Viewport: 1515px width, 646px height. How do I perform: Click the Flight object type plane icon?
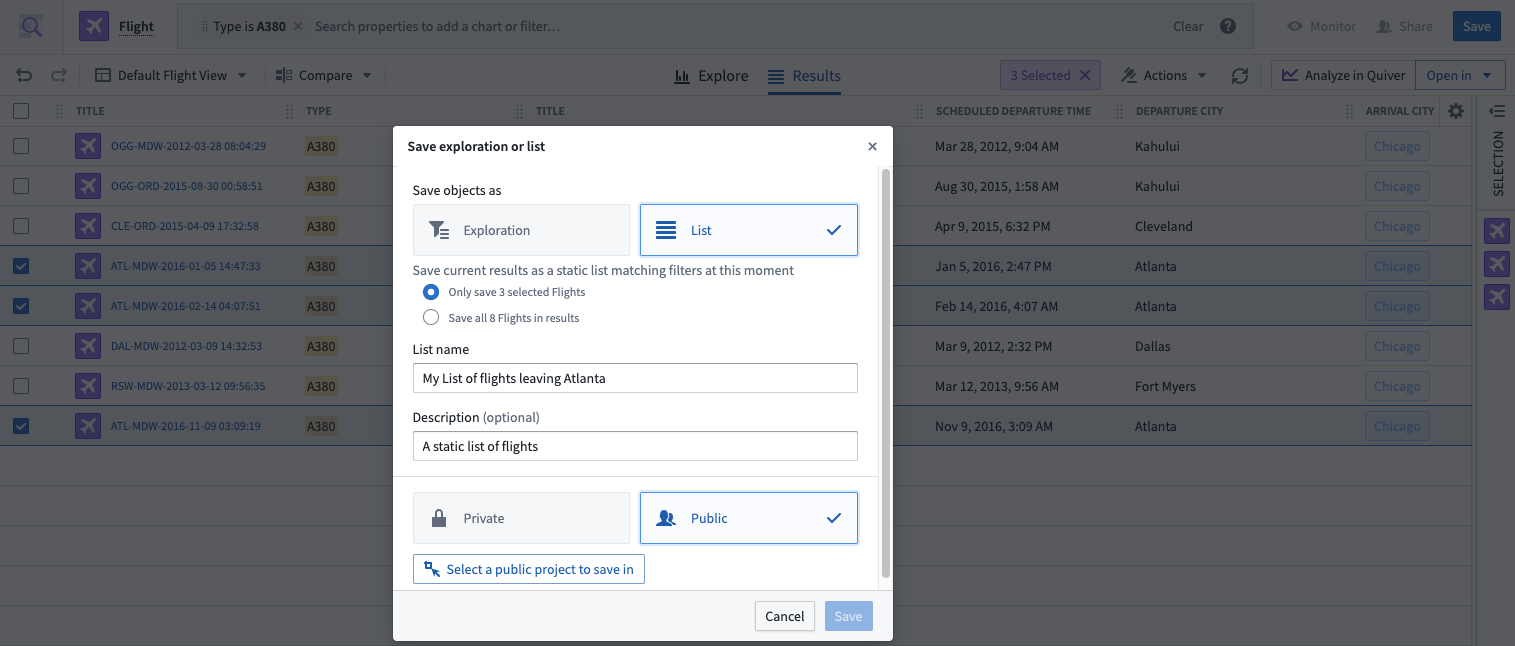pyautogui.click(x=94, y=27)
